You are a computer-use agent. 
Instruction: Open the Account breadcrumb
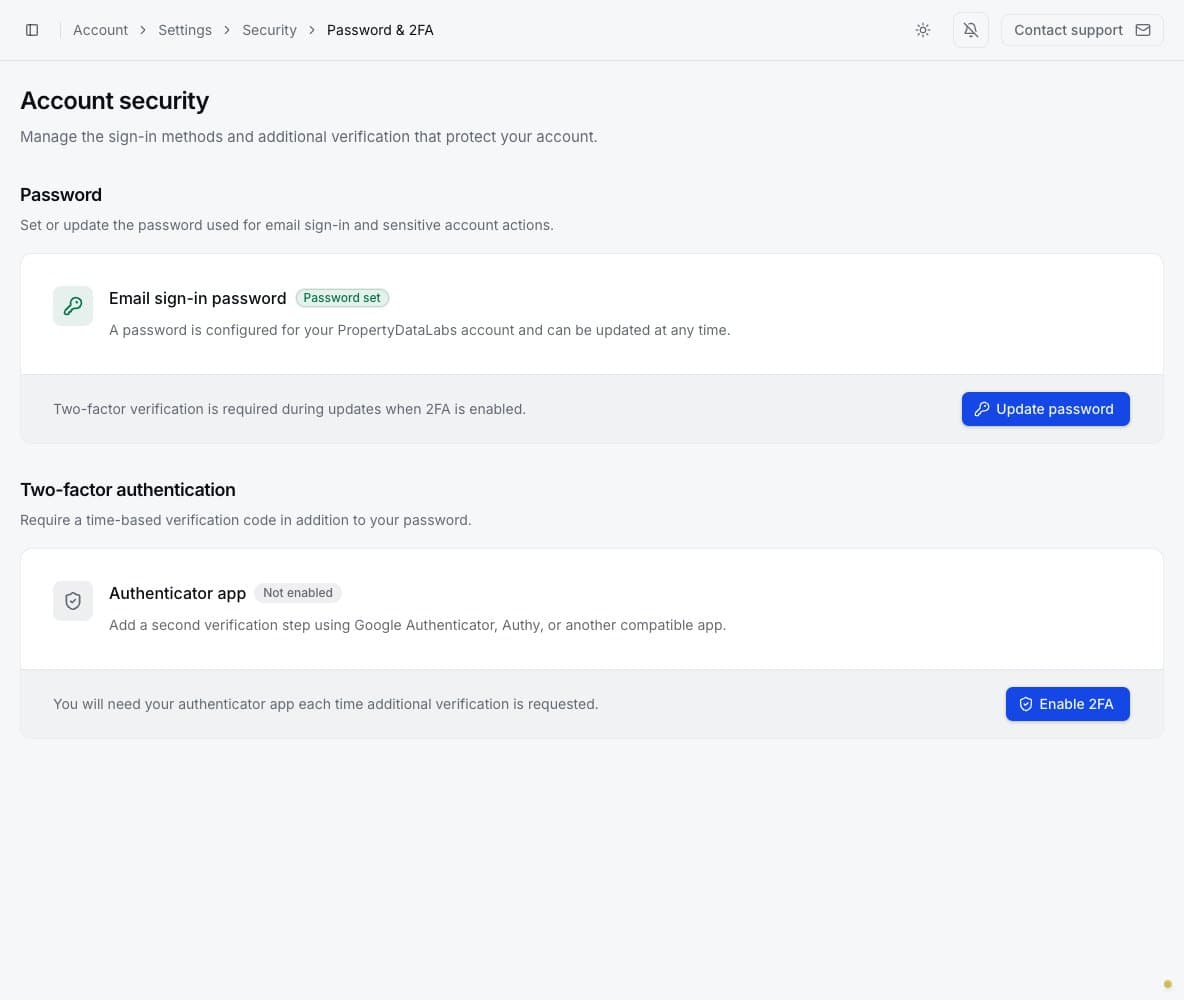pyautogui.click(x=100, y=30)
